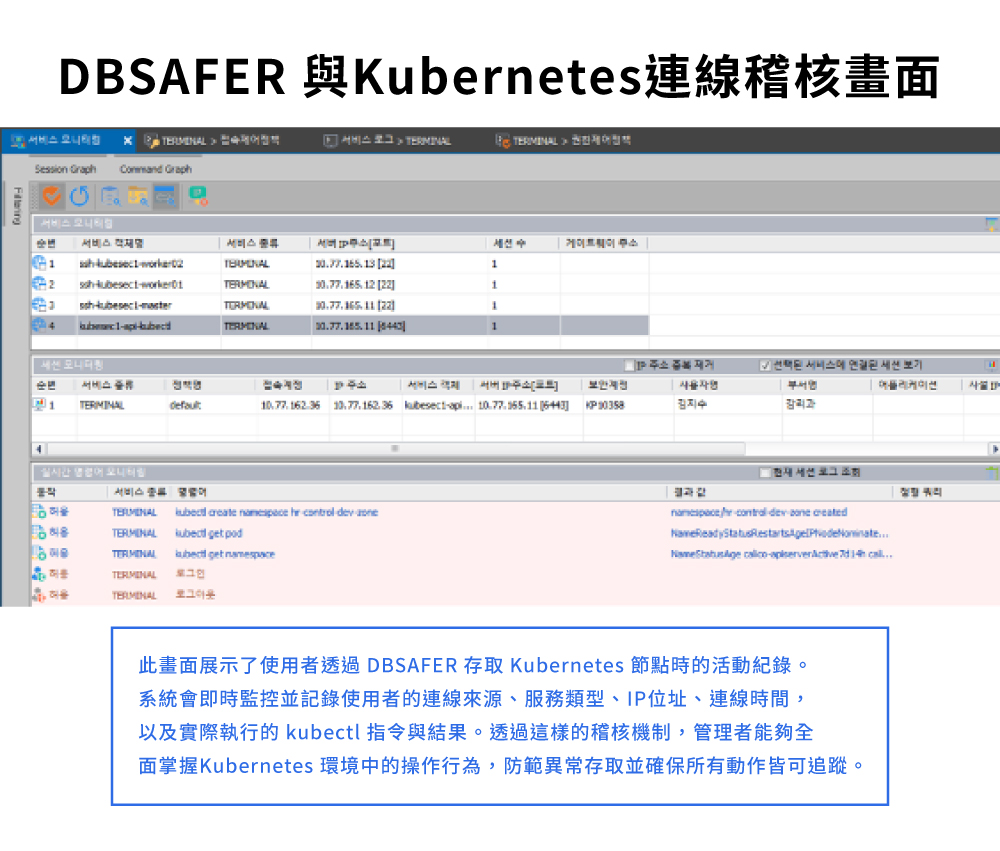
Task: Click the blue window search toolbar icon
Action: 165,196
